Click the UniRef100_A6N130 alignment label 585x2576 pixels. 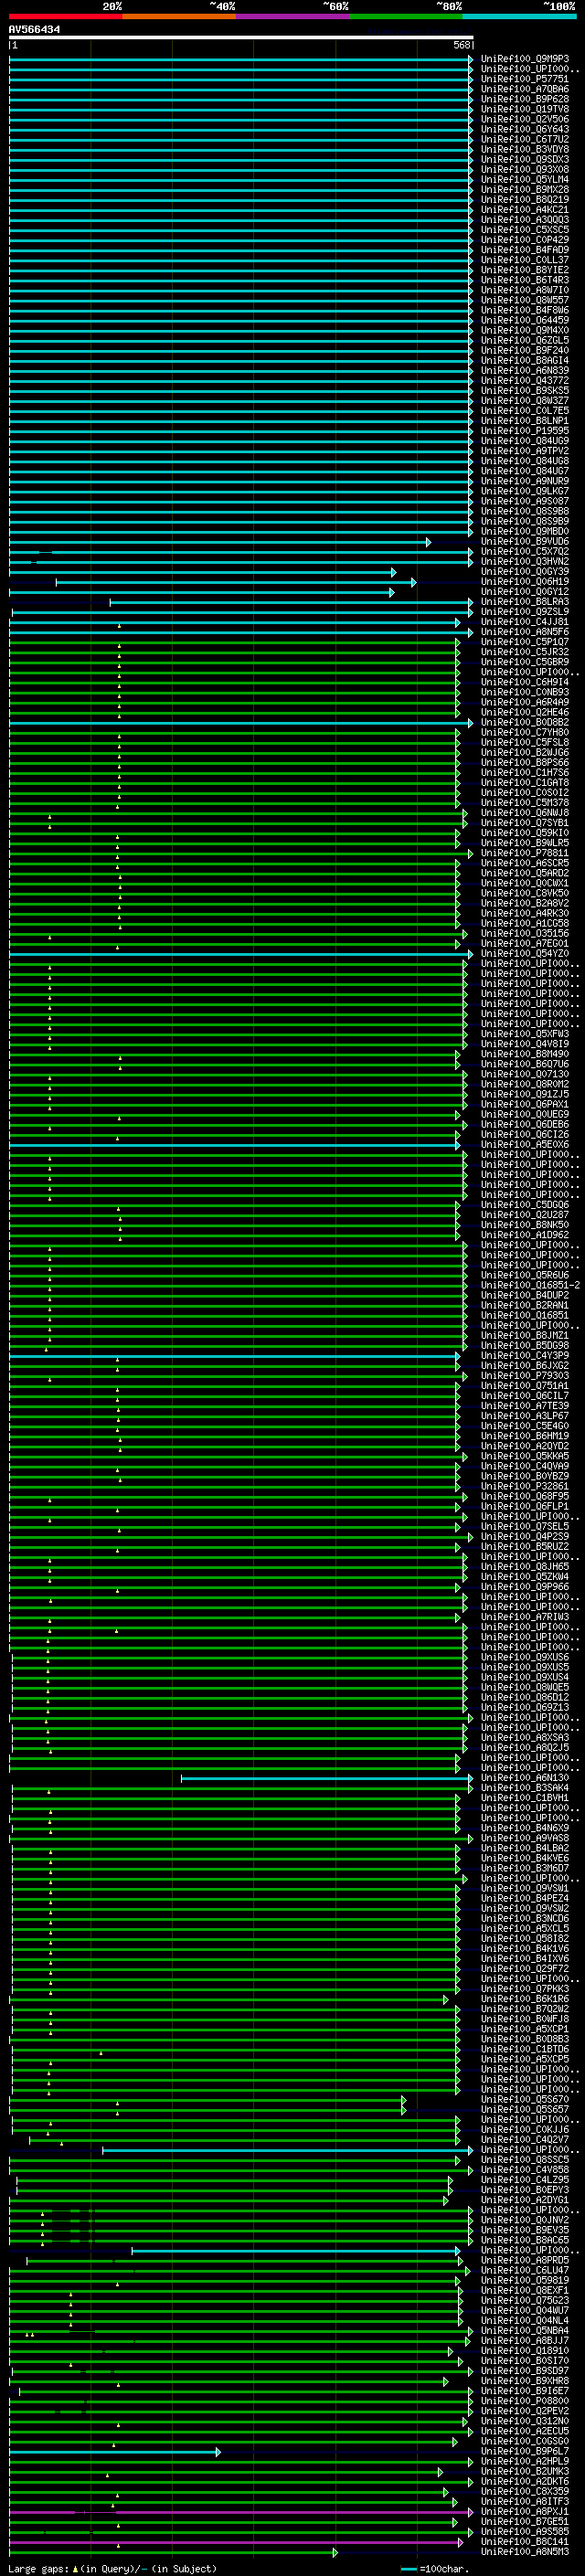(x=525, y=1778)
